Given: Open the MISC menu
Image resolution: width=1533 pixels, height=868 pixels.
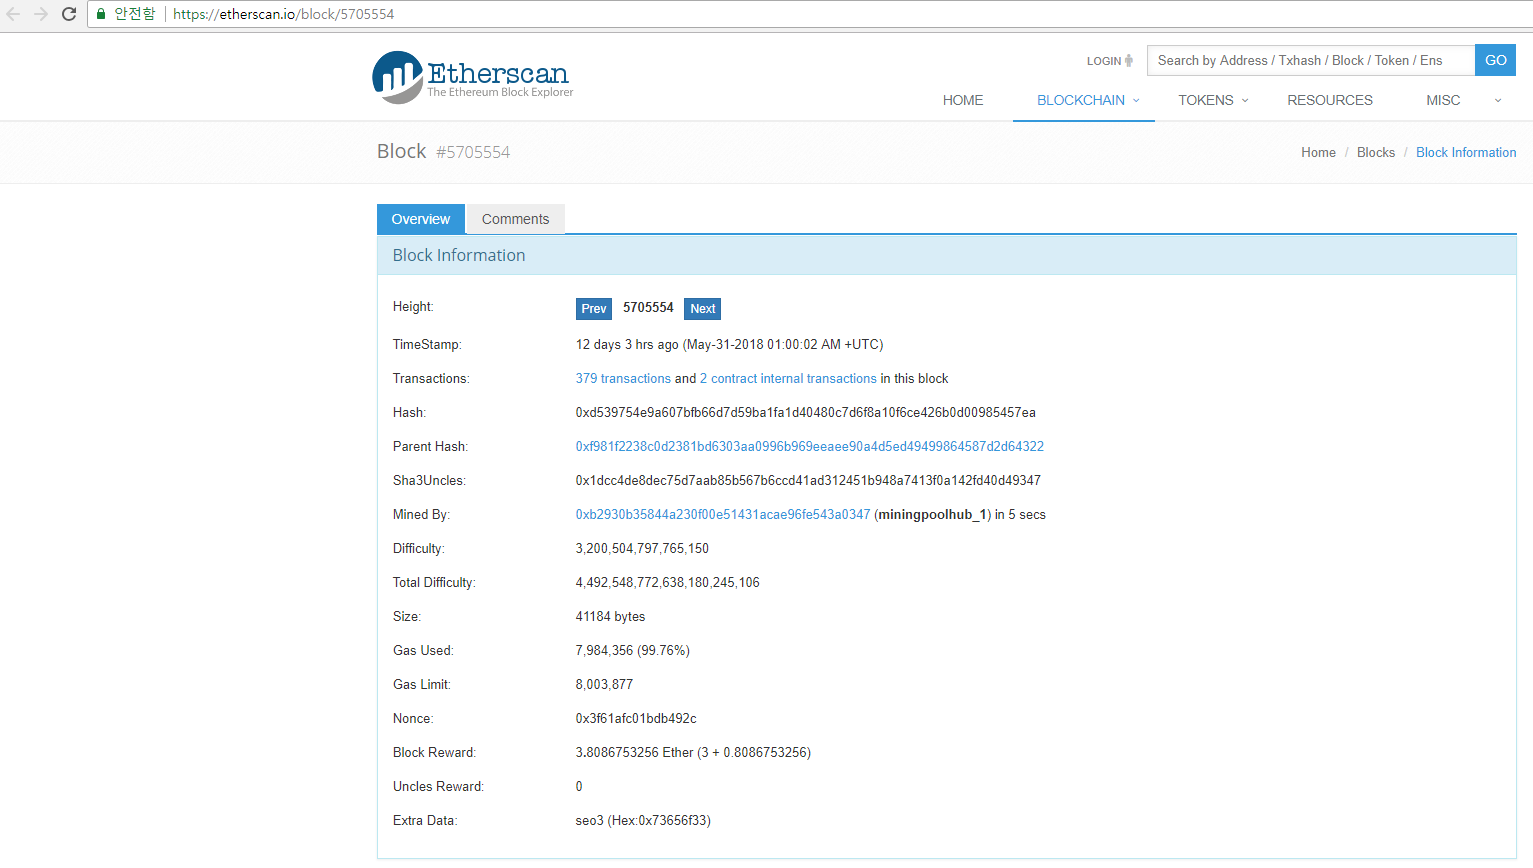Looking at the screenshot, I should point(1443,100).
